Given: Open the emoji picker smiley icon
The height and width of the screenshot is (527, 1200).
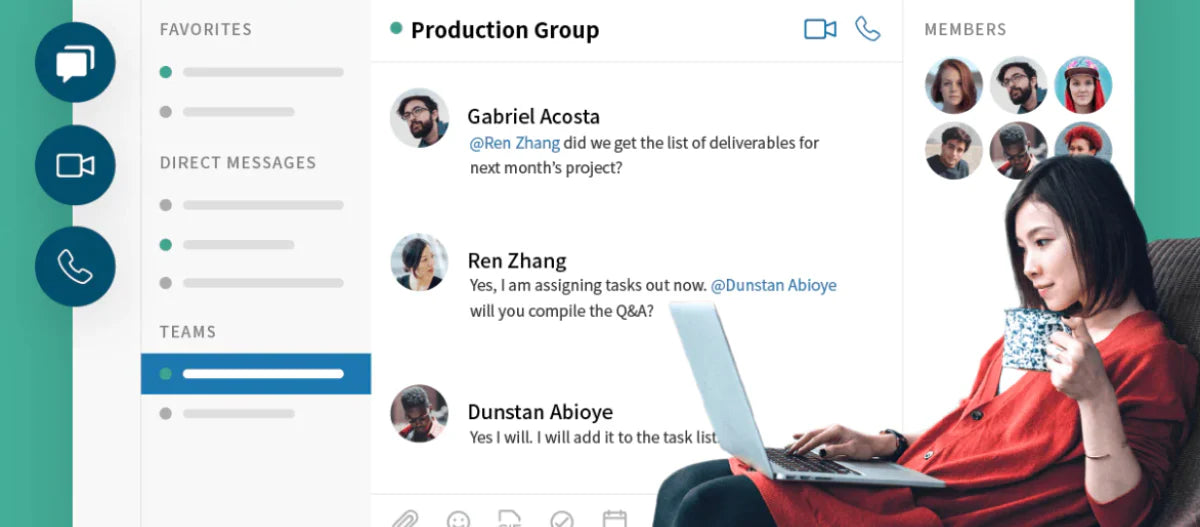Looking at the screenshot, I should click(458, 520).
